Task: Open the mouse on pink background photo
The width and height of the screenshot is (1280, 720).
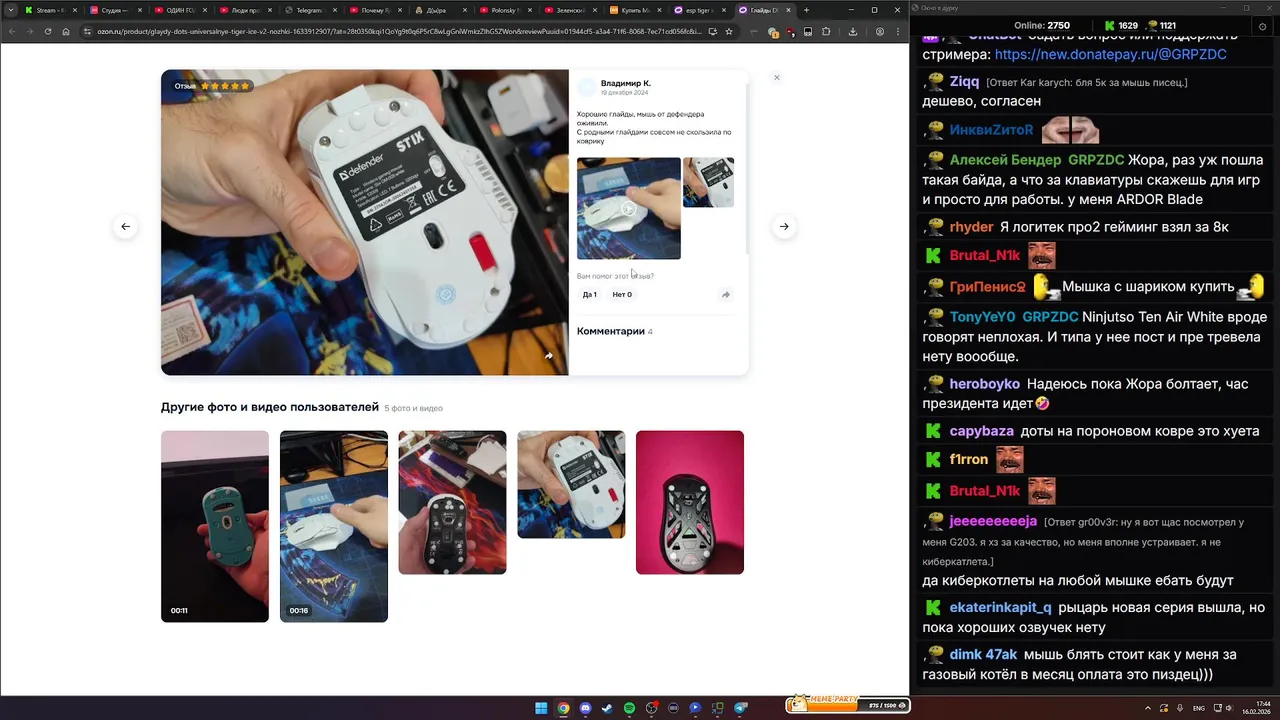Action: [x=690, y=502]
